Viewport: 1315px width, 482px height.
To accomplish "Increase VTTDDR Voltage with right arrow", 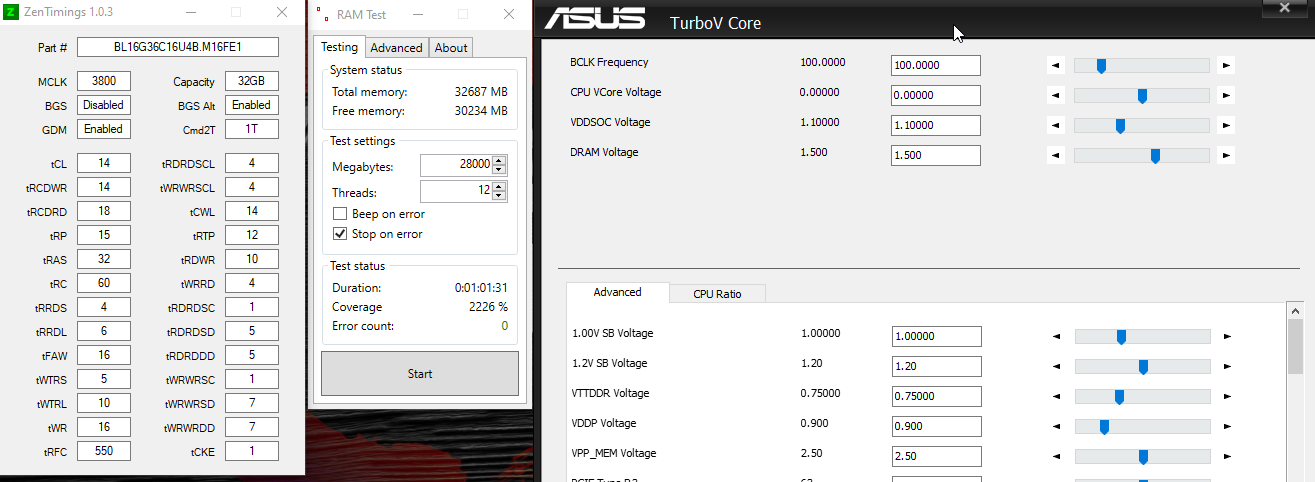I will [x=1227, y=397].
